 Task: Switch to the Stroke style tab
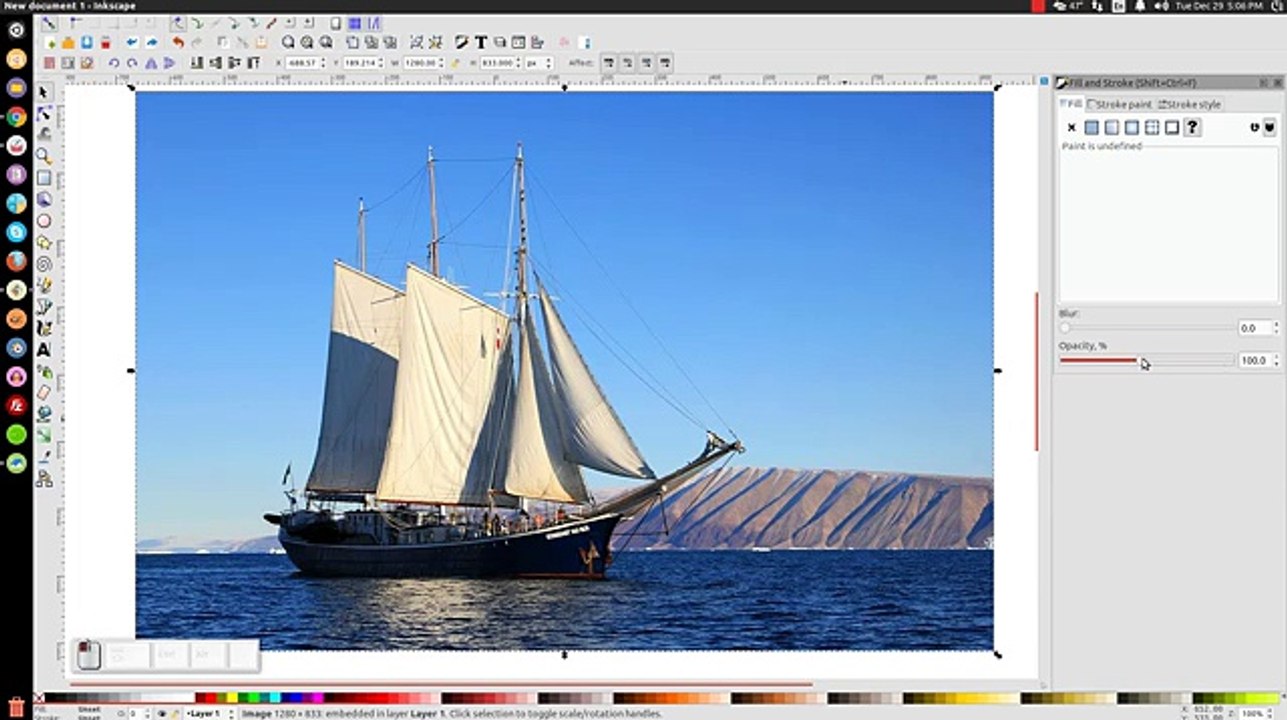pos(1190,104)
